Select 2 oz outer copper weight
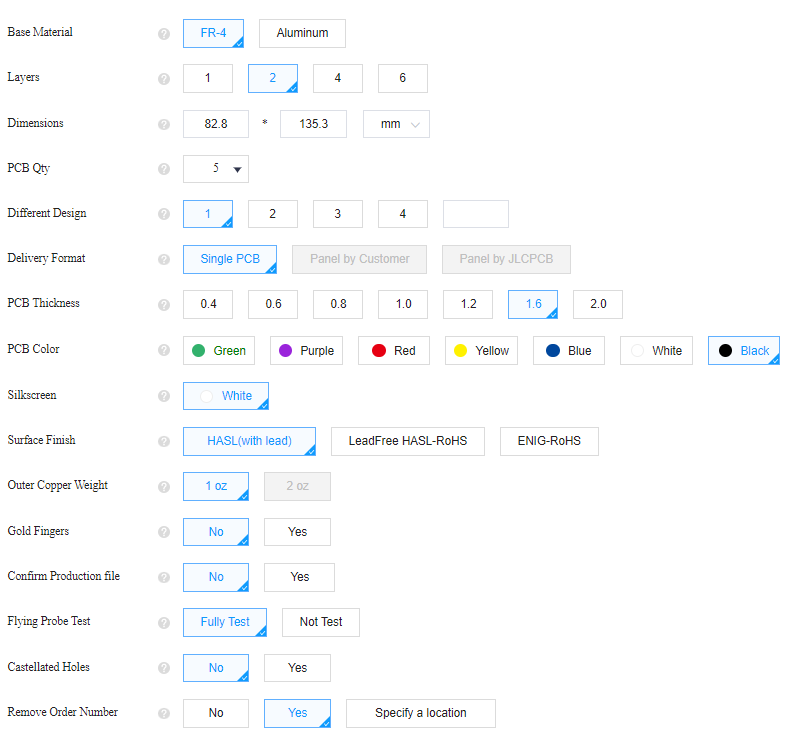796x743 pixels. tap(297, 486)
